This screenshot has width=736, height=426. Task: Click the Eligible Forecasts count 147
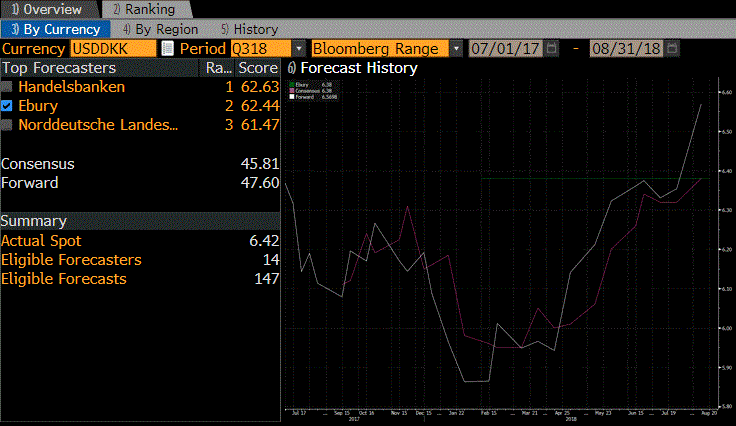(x=267, y=279)
